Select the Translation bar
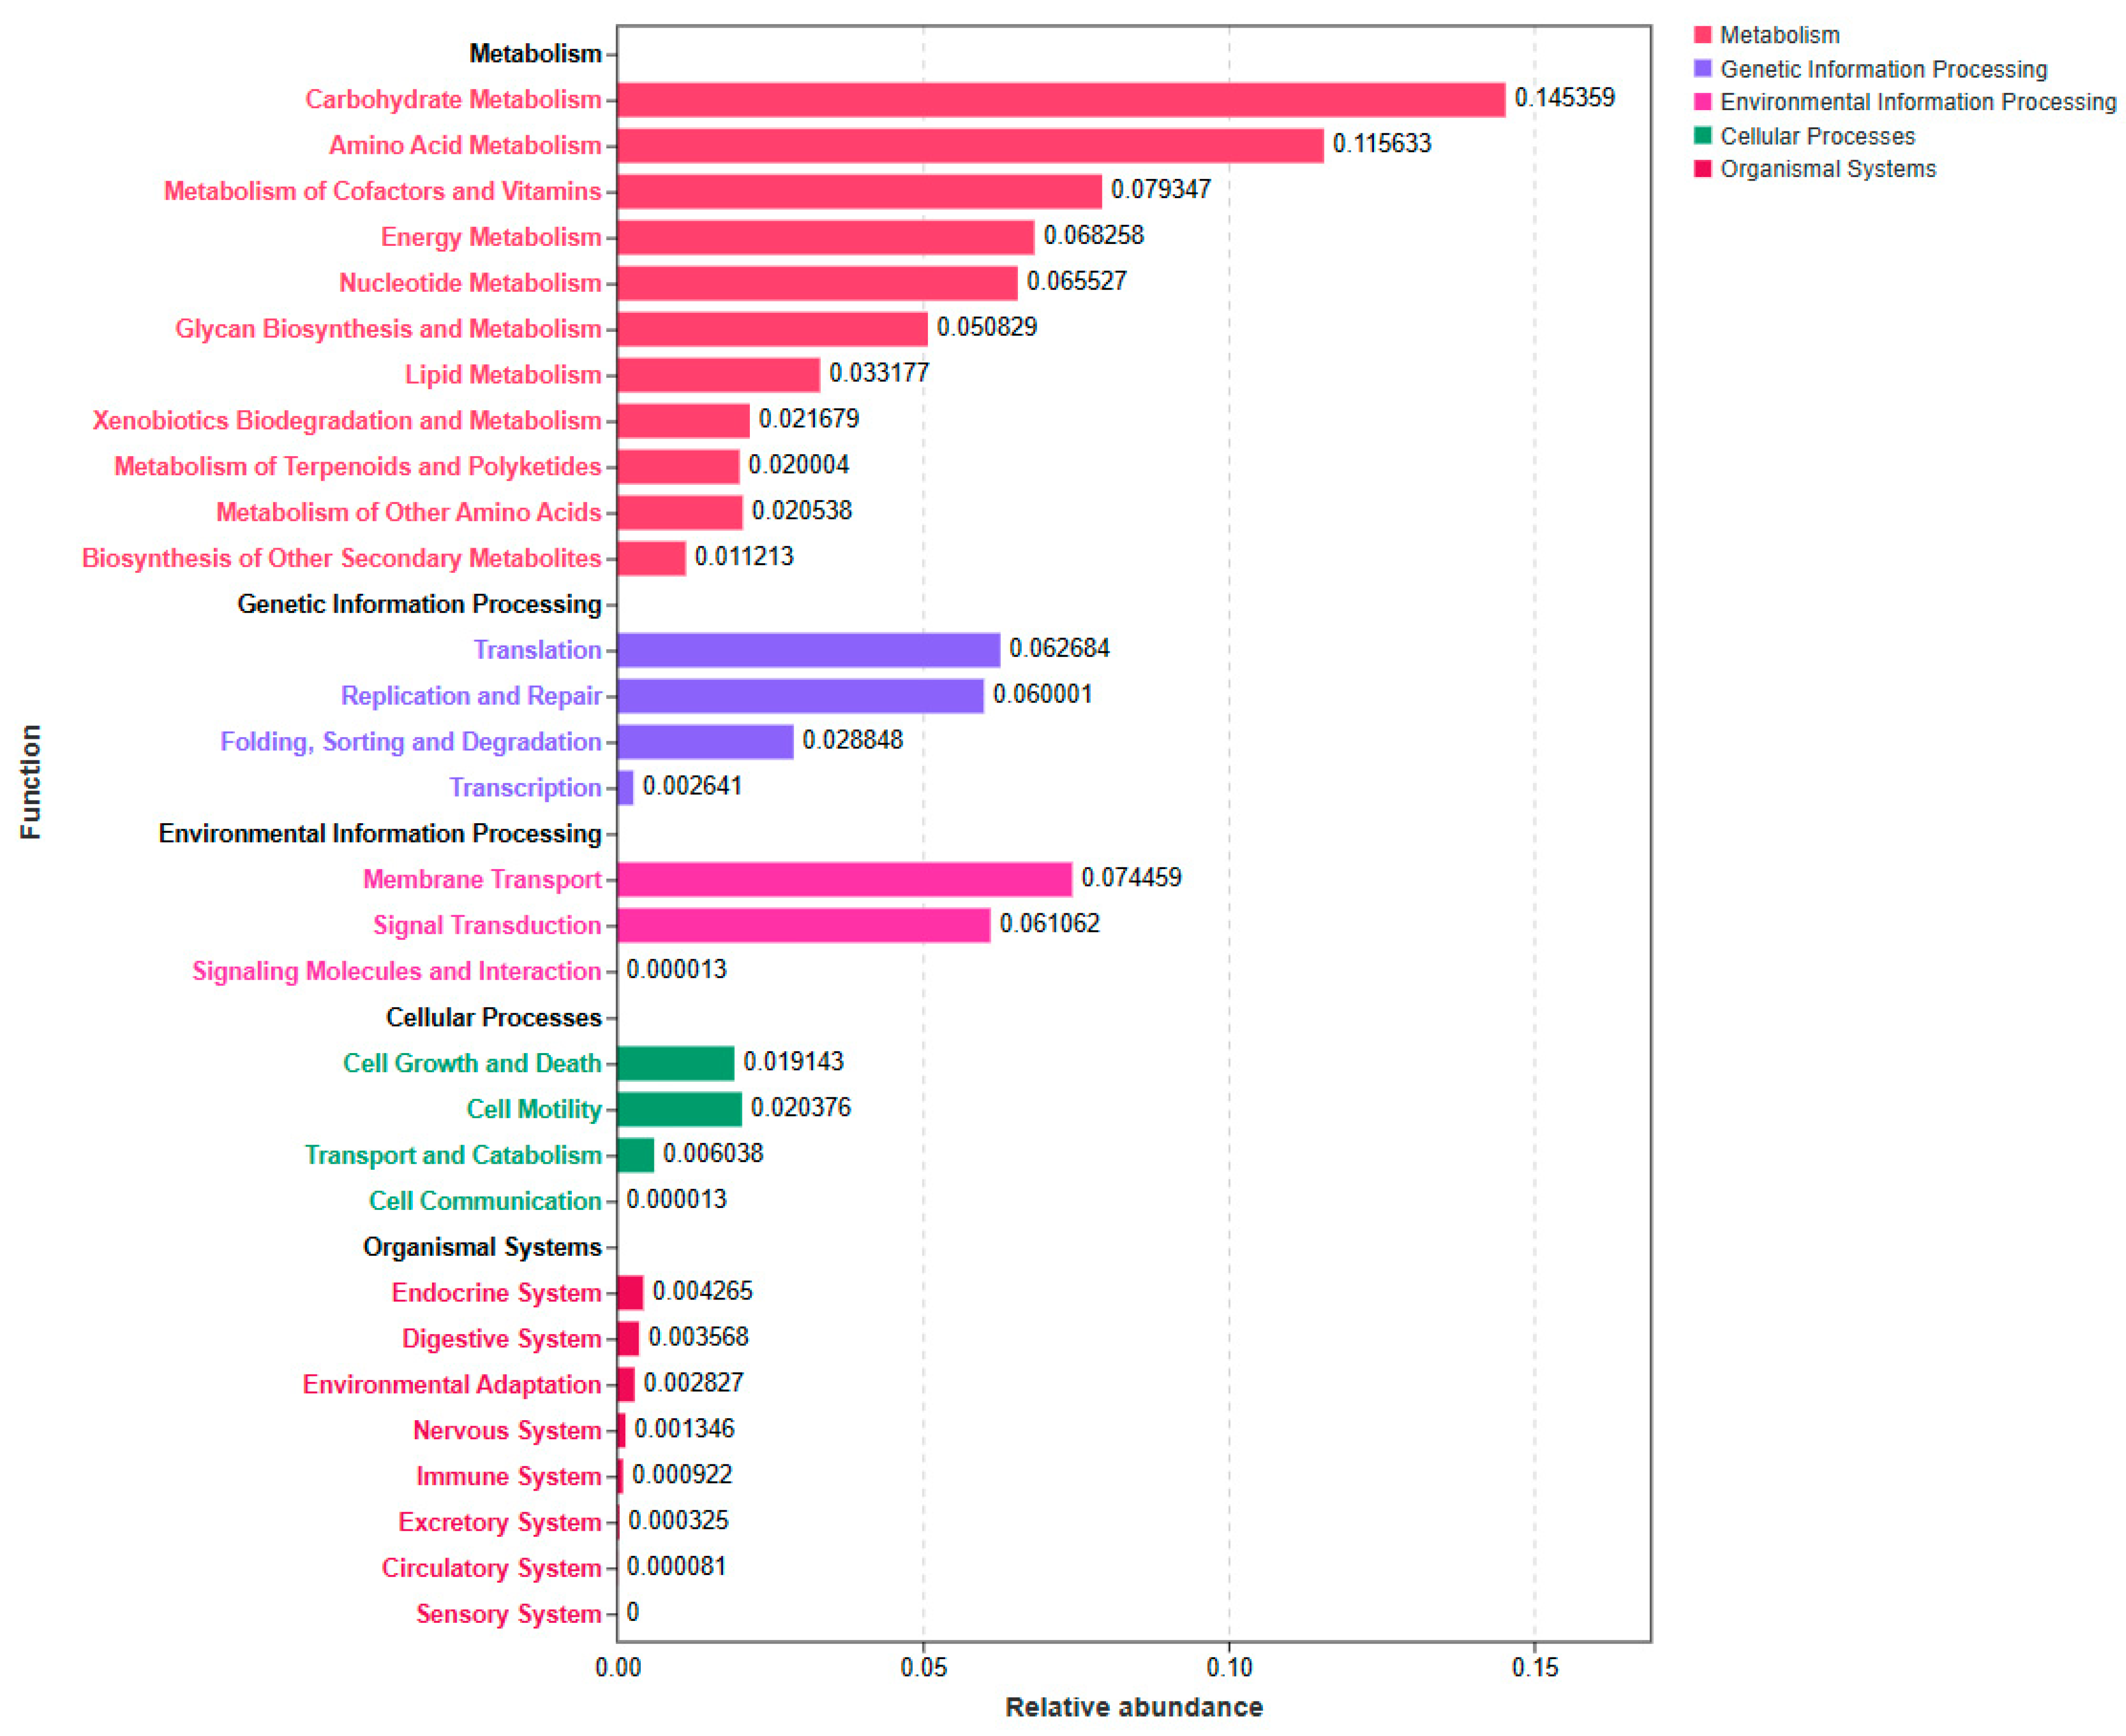The width and height of the screenshot is (2126, 1736). tap(808, 650)
